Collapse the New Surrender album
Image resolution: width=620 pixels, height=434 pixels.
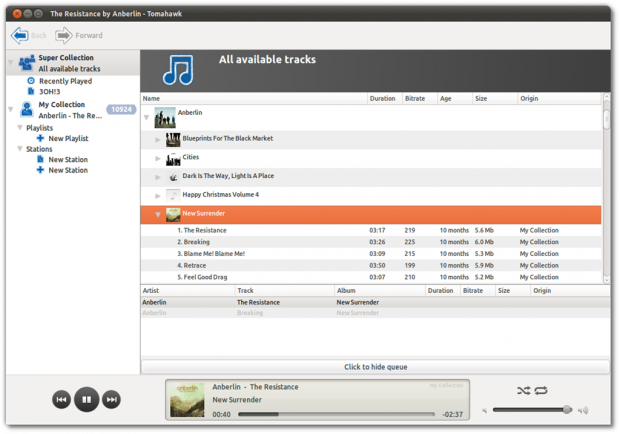coord(158,215)
